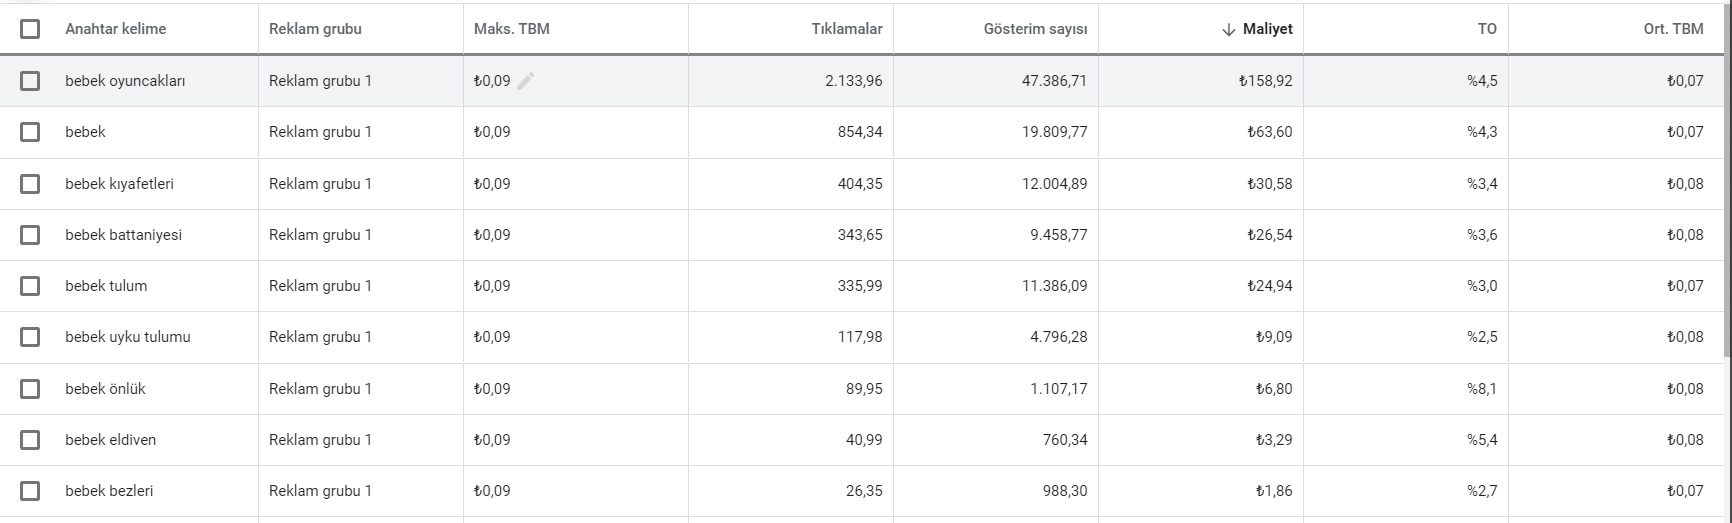The width and height of the screenshot is (1732, 523).
Task: Open the bebek uyku tulumu keyword
Action: coord(128,337)
